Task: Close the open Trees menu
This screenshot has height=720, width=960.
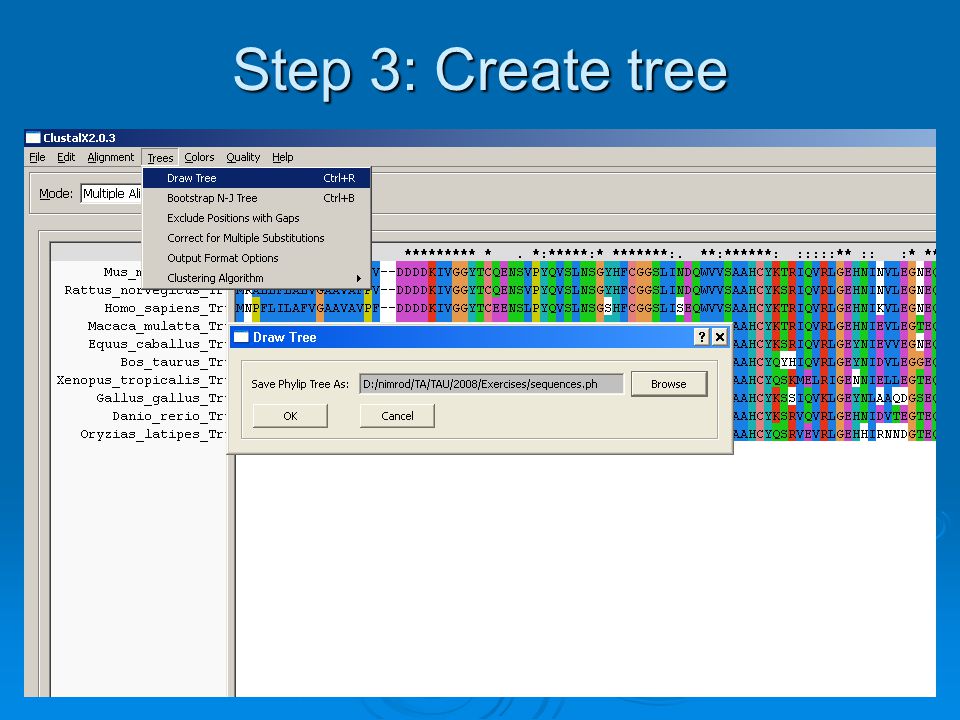Action: pyautogui.click(x=160, y=158)
